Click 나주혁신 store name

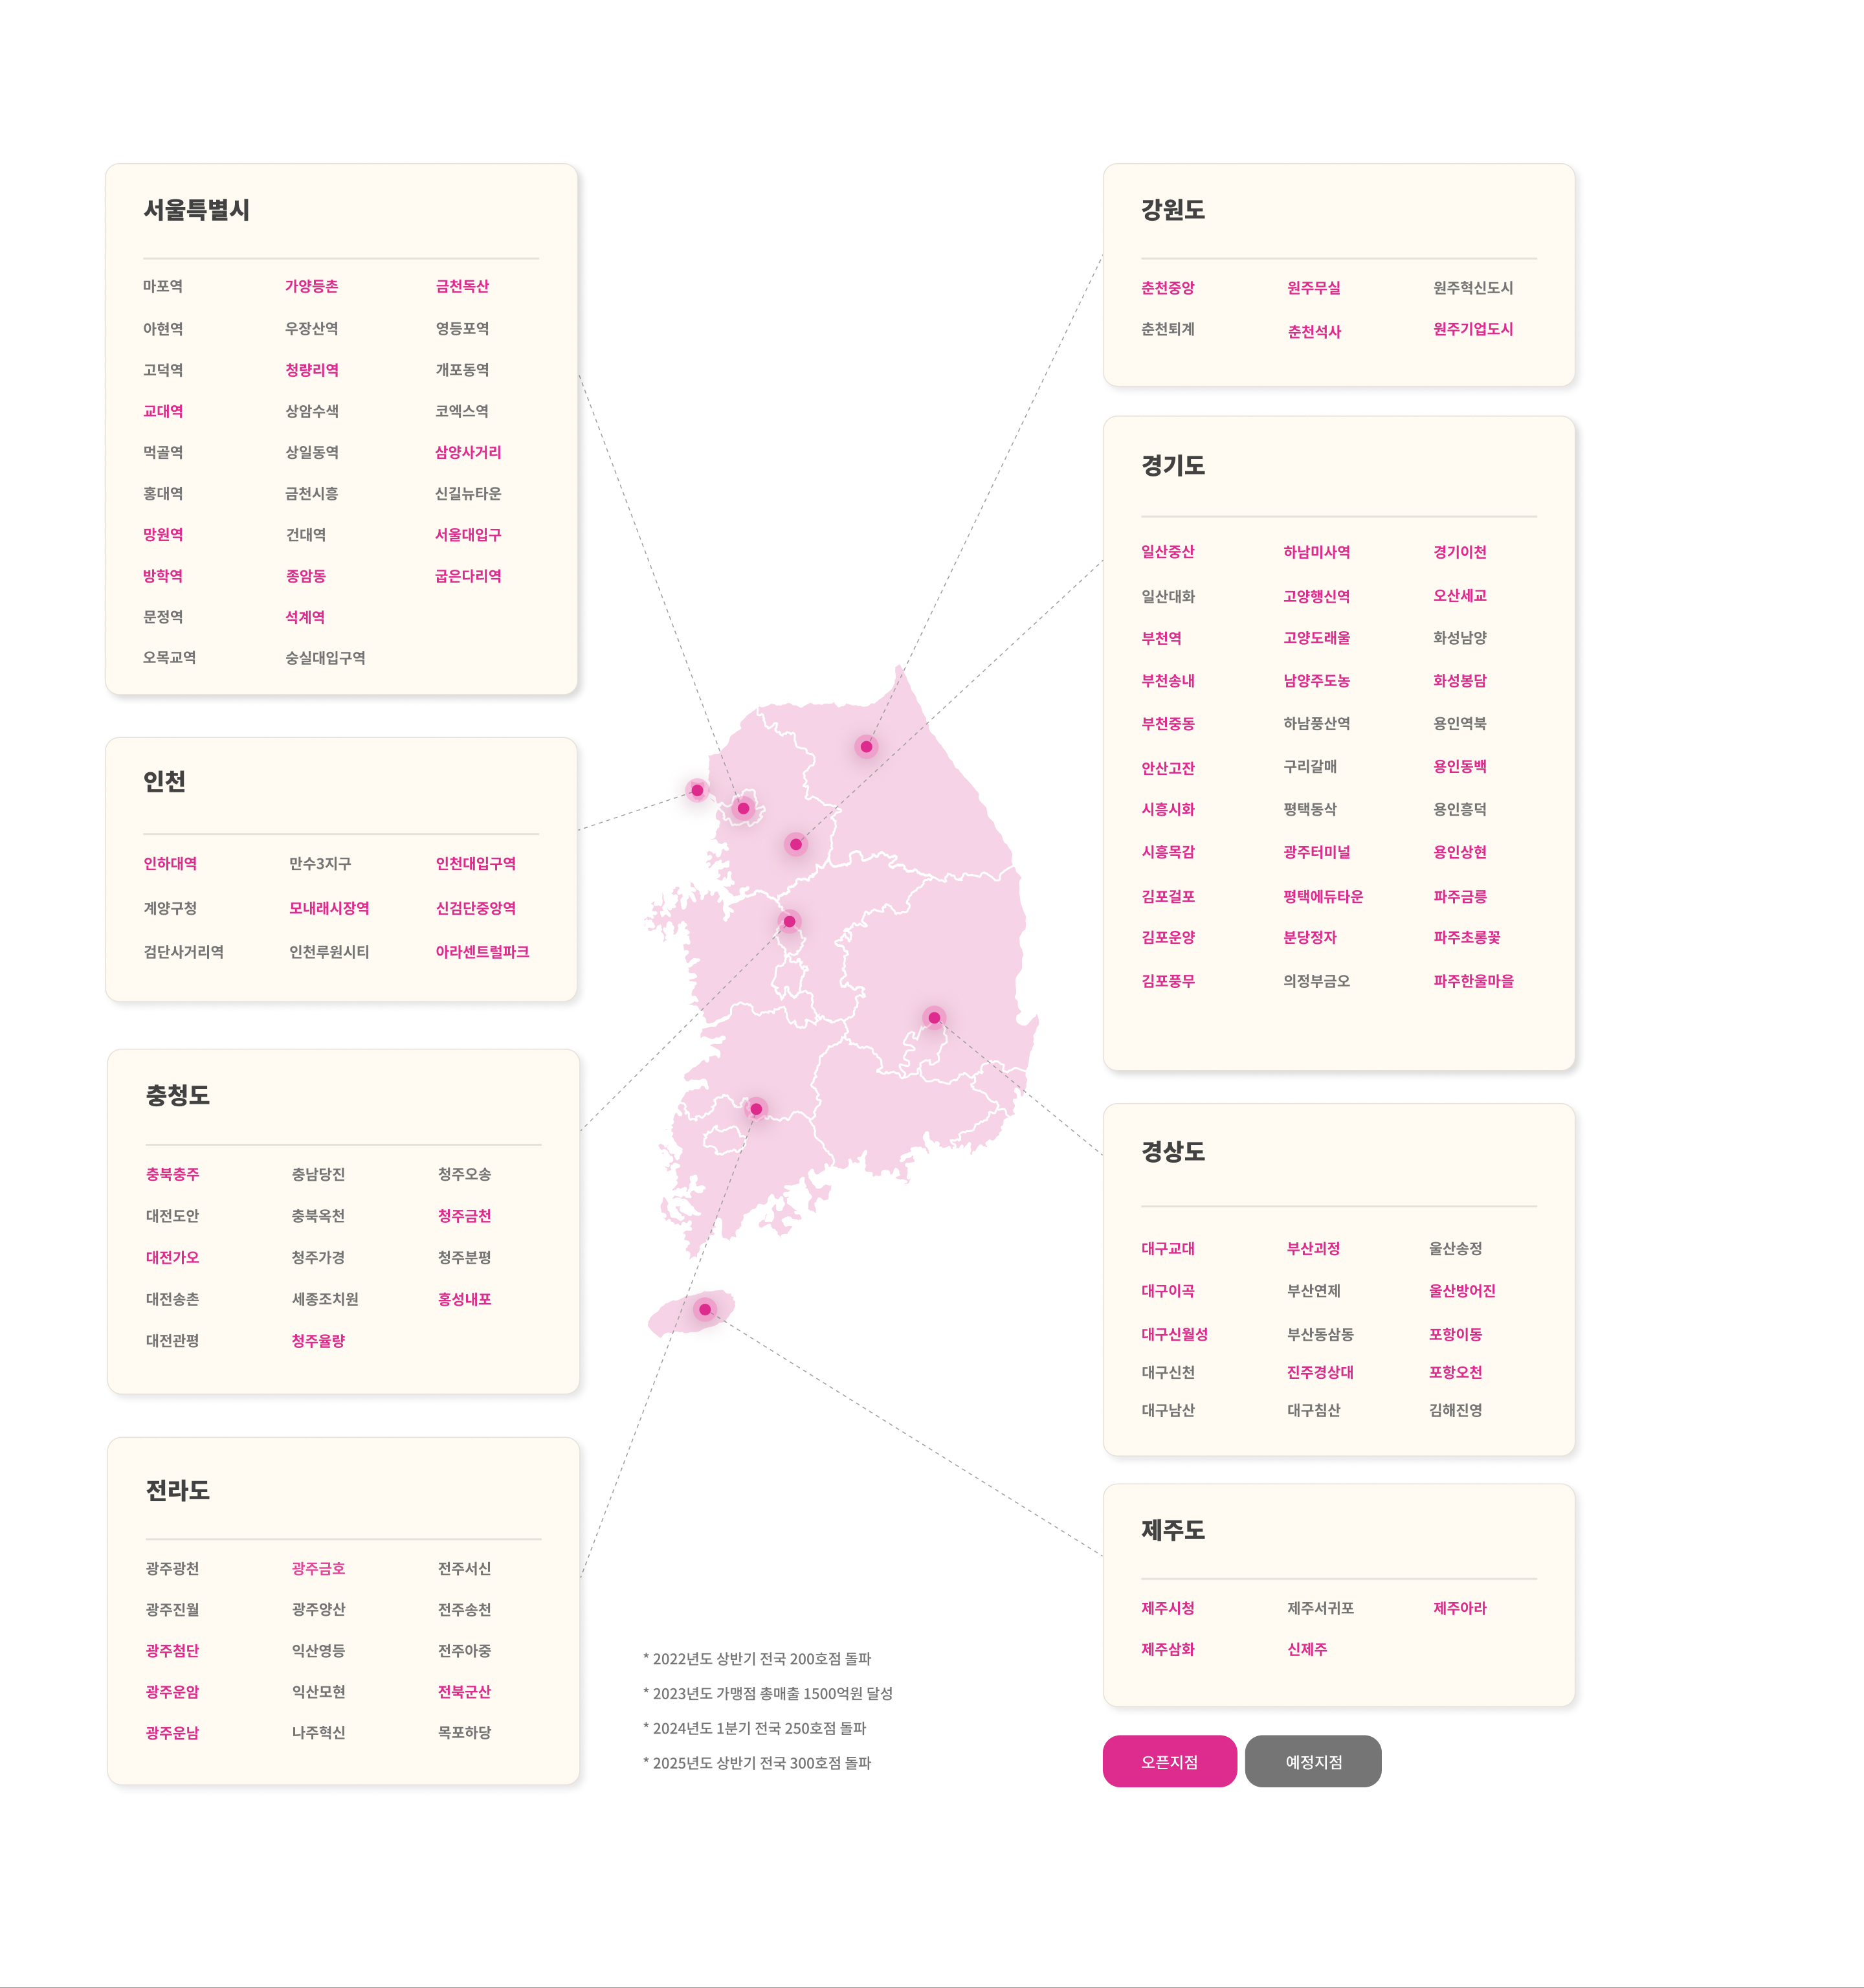coord(318,1732)
